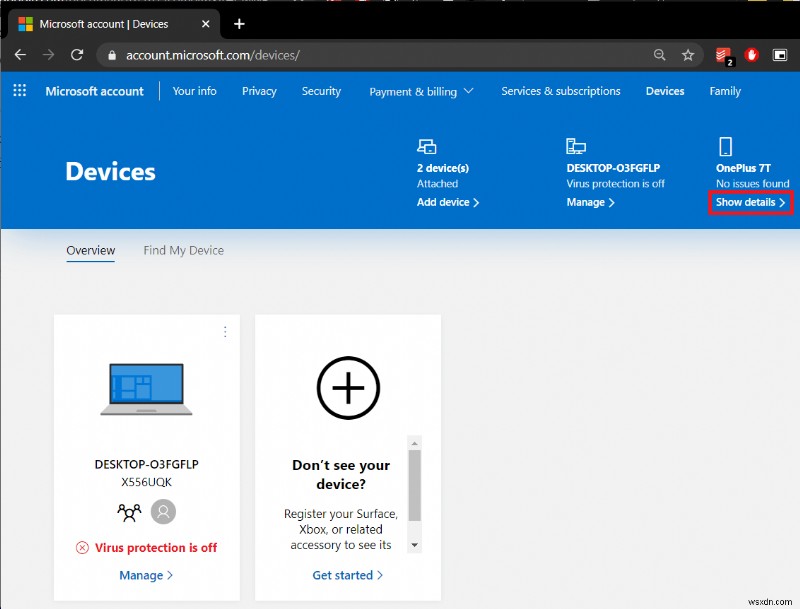Select the Security menu item
This screenshot has height=609, width=800.
pos(321,91)
